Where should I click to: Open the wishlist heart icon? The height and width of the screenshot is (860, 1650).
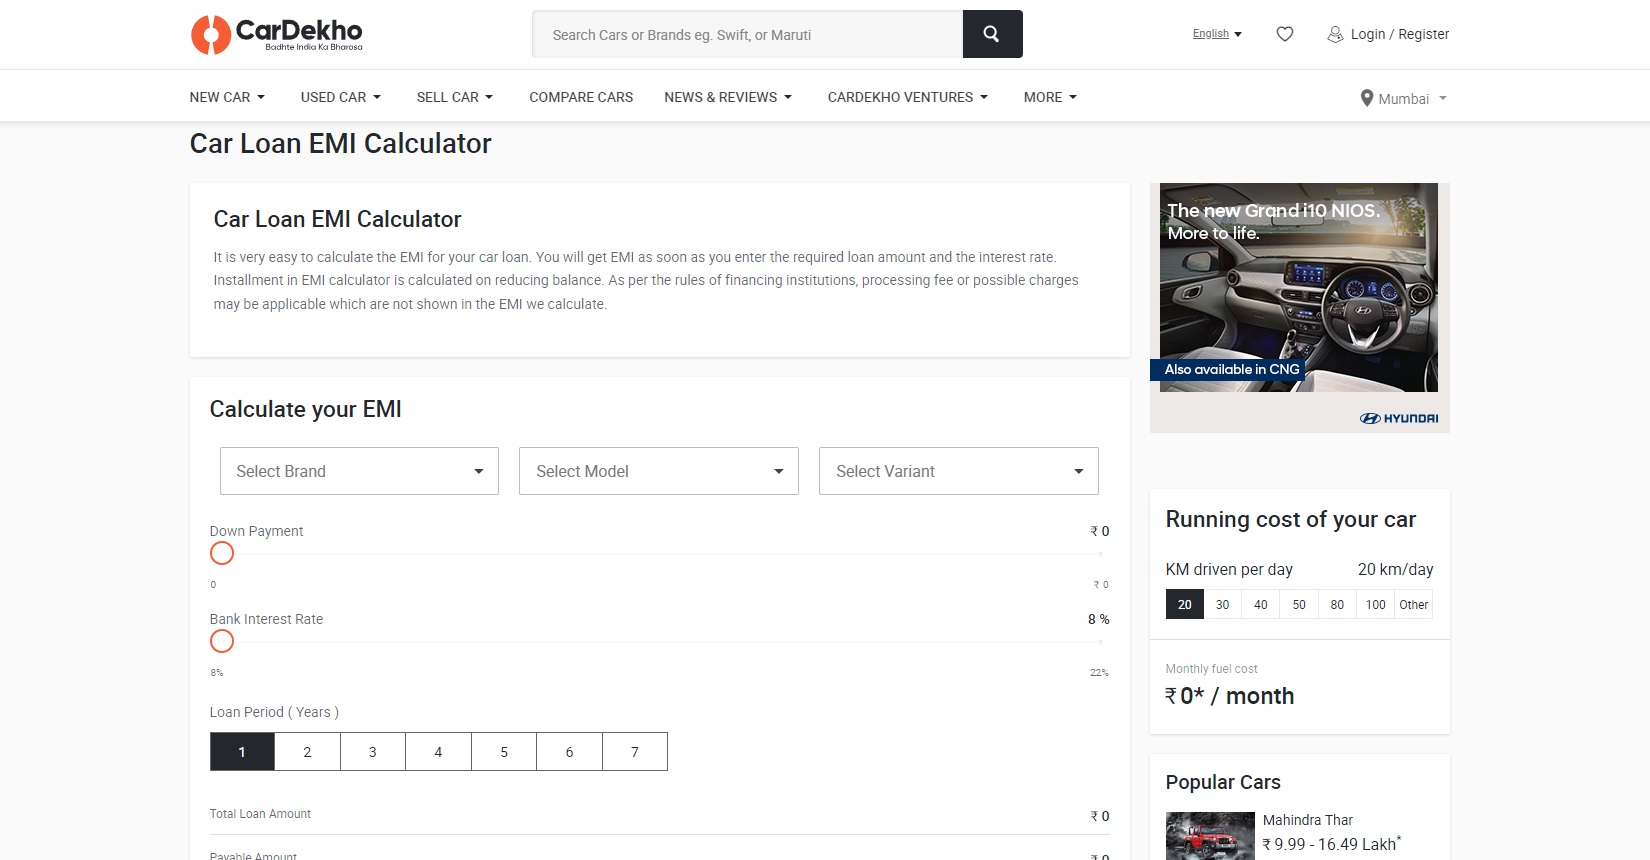coord(1285,34)
